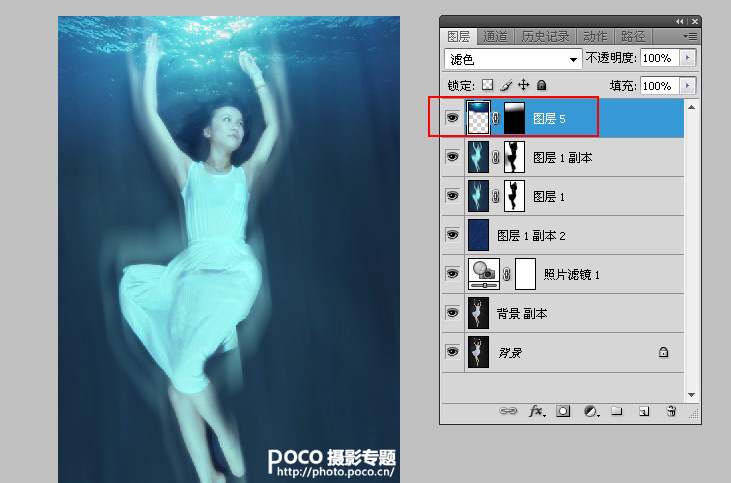Switch to 图层 tab
This screenshot has height=483, width=731.
pos(458,36)
